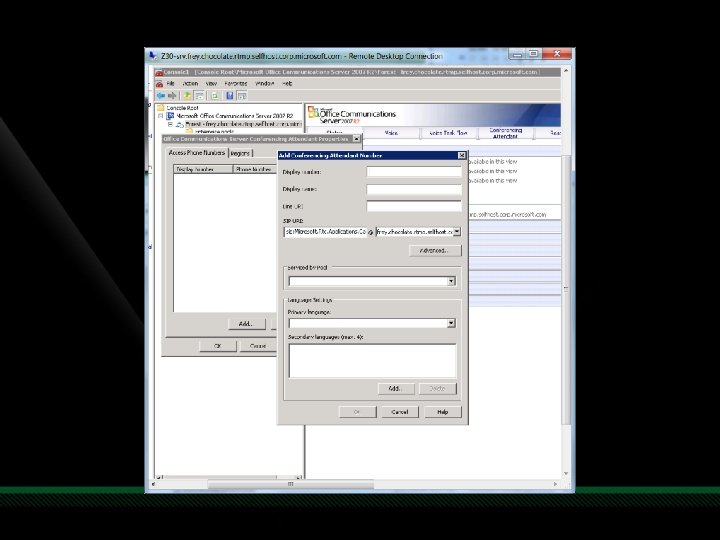This screenshot has height=540, width=720.
Task: Click the Office Communications Server logo
Action: point(352,114)
